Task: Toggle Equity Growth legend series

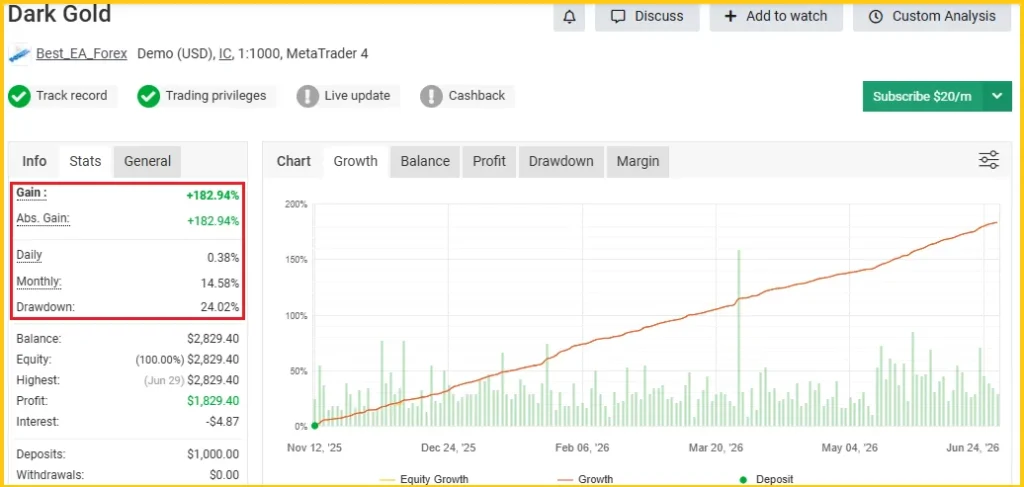Action: click(x=423, y=480)
